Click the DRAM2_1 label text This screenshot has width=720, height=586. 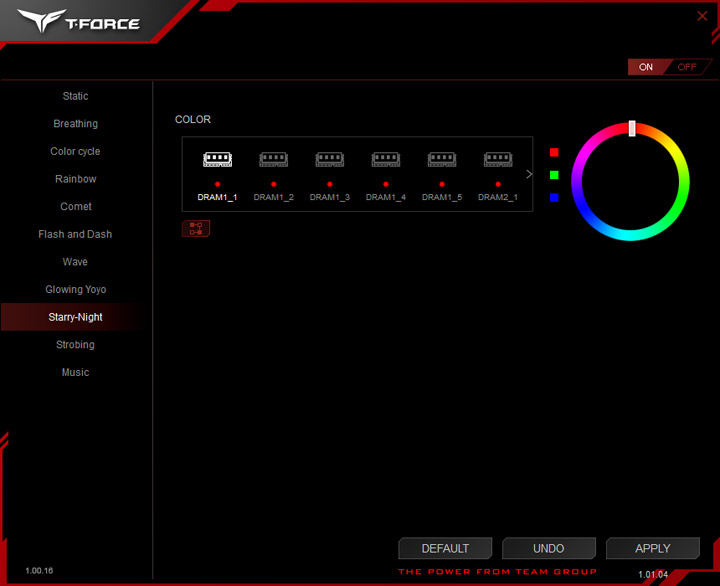[498, 197]
